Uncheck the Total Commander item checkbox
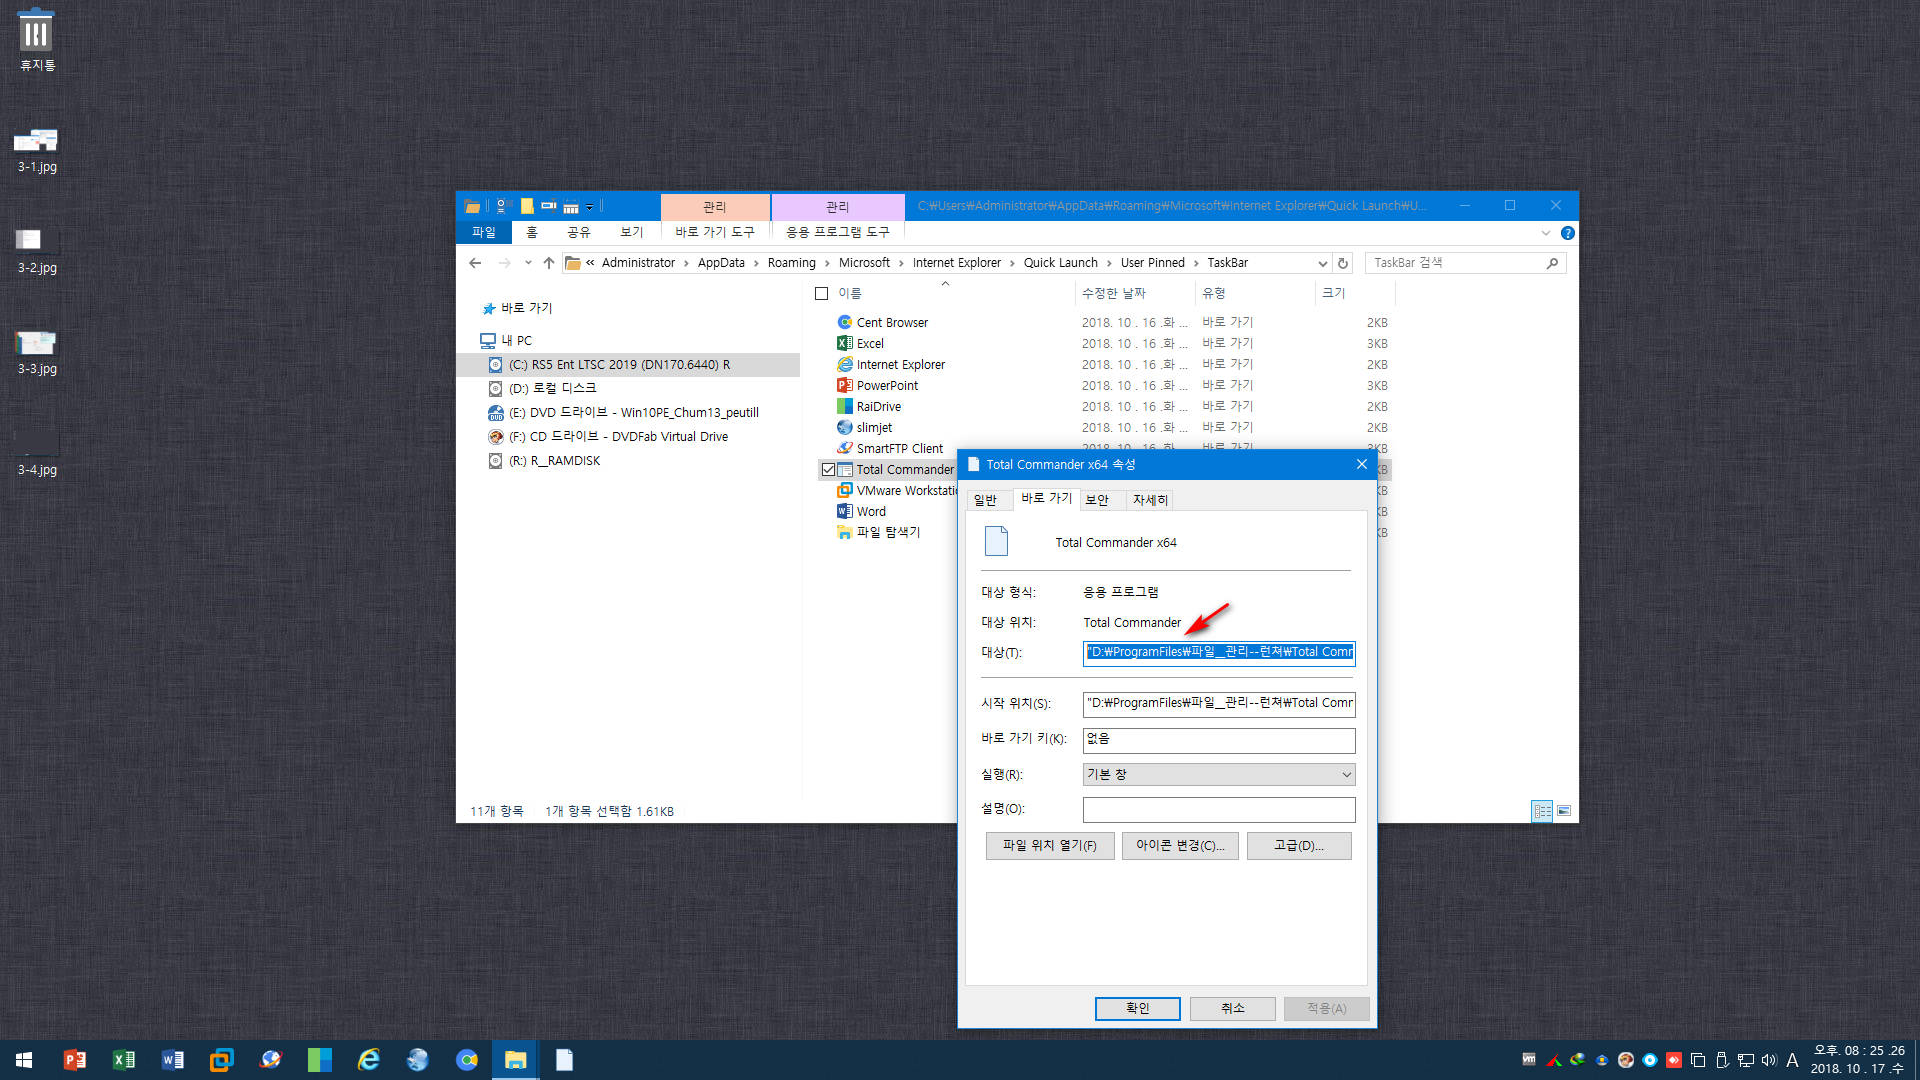This screenshot has width=1920, height=1080. (828, 470)
